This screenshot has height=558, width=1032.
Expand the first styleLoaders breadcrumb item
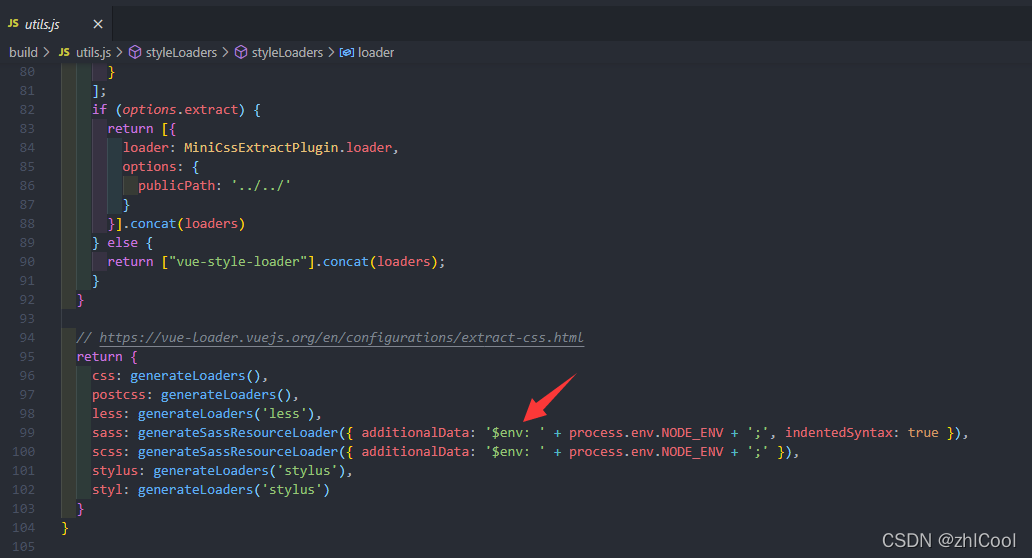click(181, 52)
